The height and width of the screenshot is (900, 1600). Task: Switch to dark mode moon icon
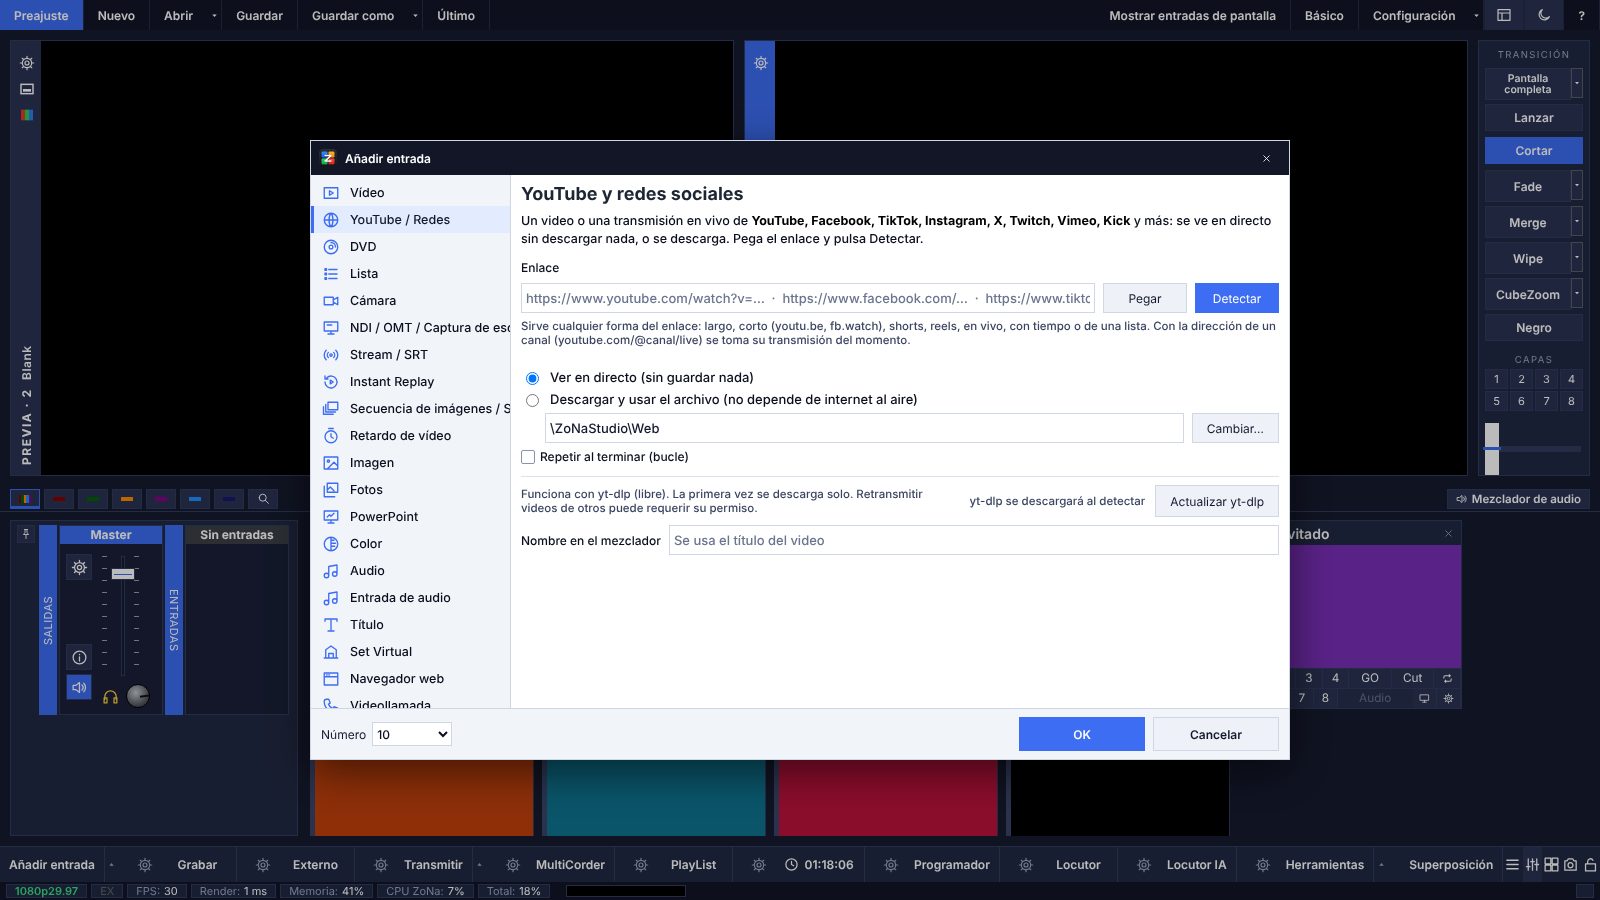[1544, 15]
